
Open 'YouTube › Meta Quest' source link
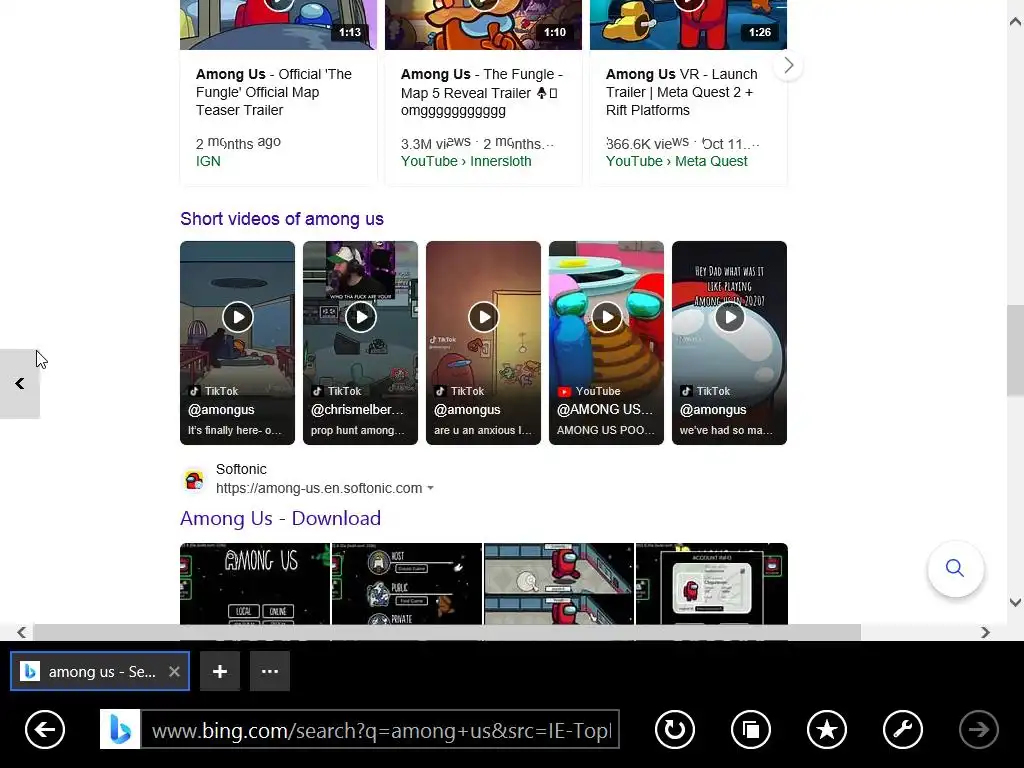676,161
